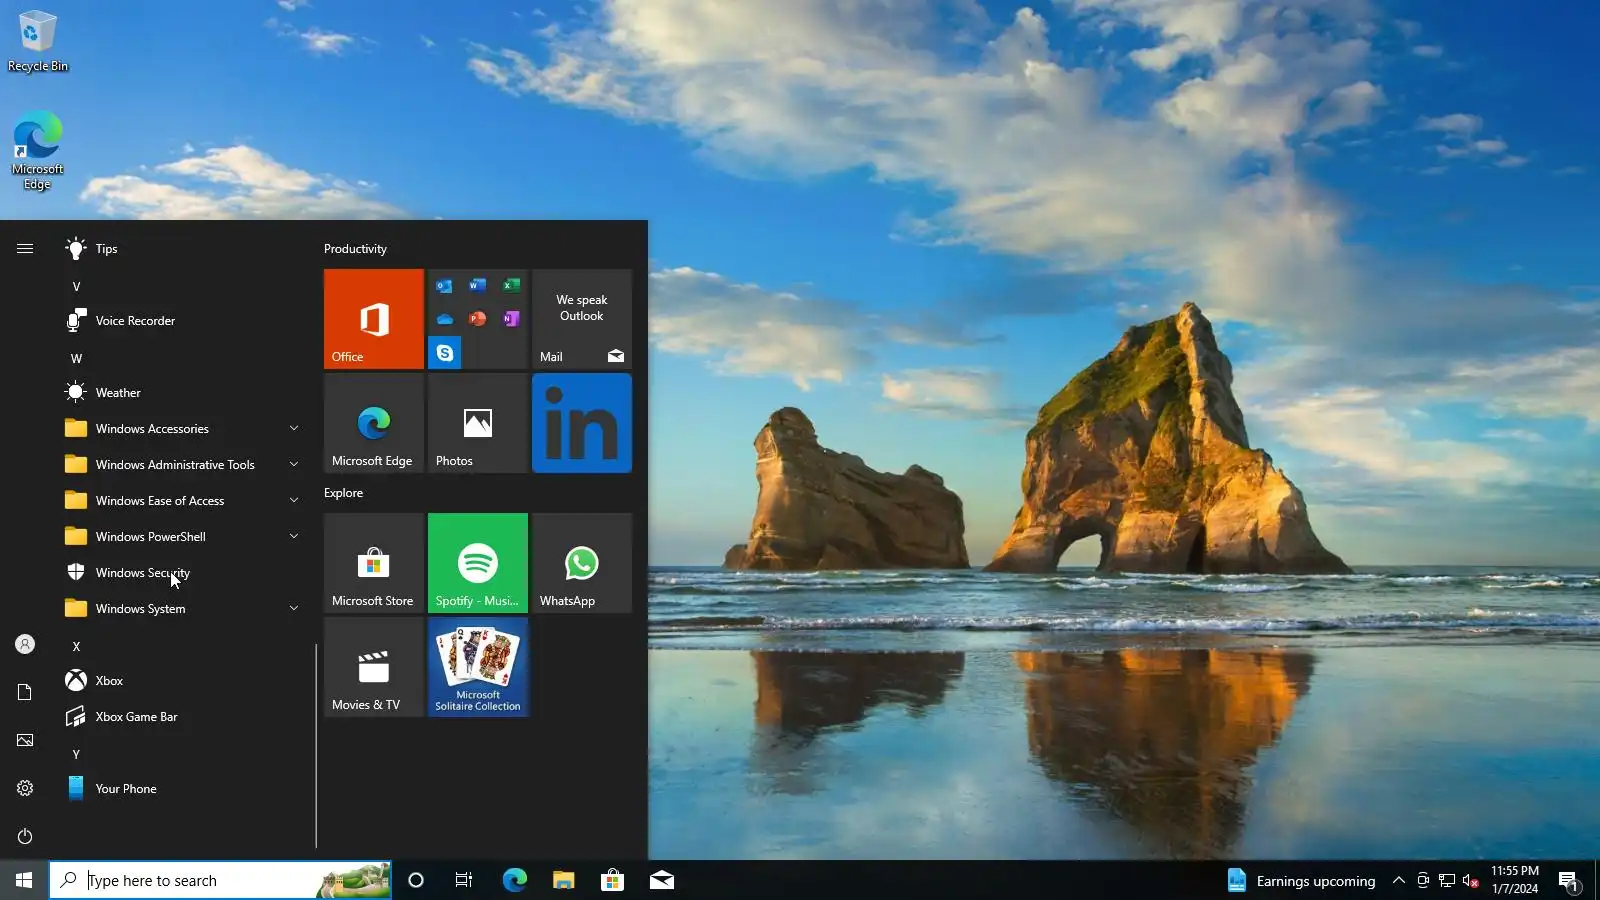This screenshot has width=1600, height=900.
Task: Expand the Windows Ease of Access chevron
Action: 294,501
